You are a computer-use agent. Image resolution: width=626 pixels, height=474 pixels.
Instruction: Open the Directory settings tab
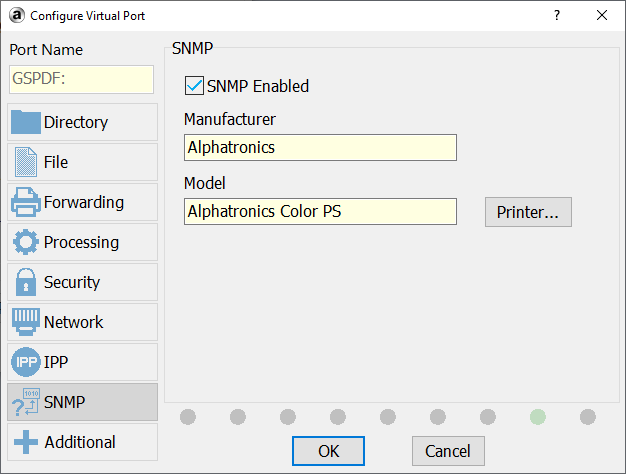[x=82, y=122]
